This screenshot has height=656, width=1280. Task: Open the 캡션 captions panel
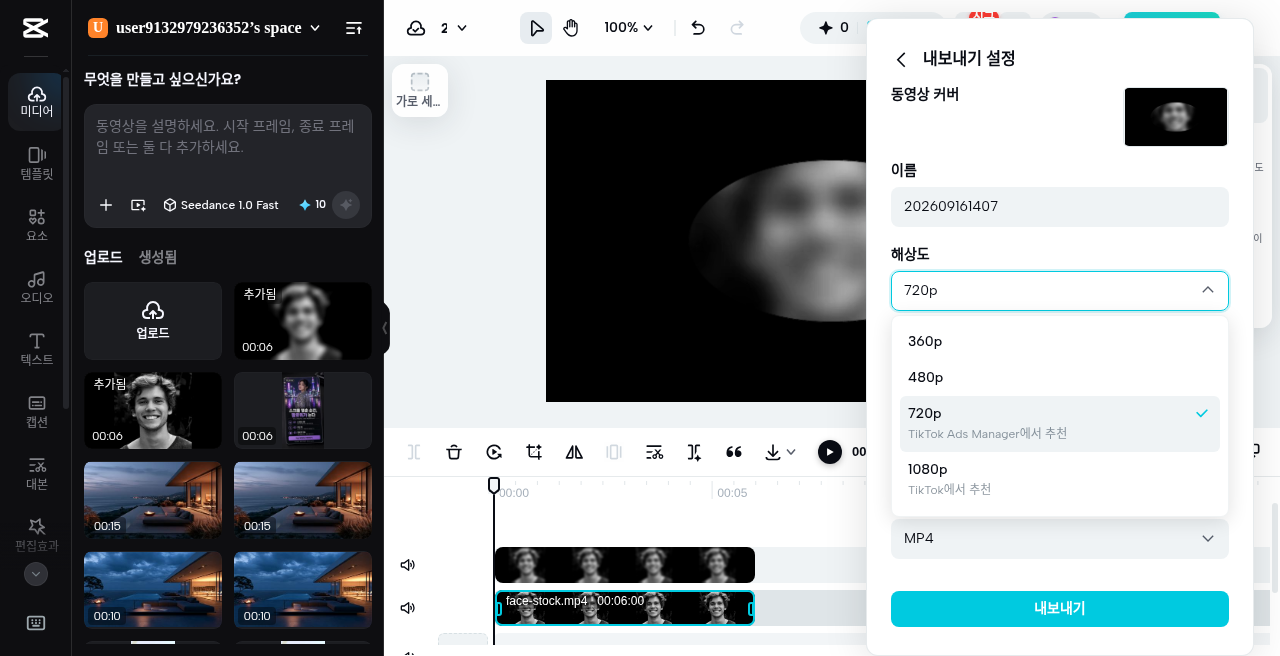click(36, 411)
